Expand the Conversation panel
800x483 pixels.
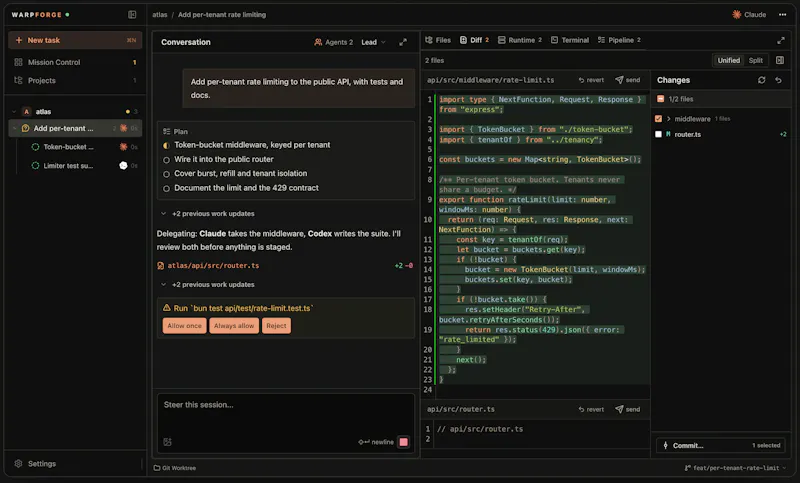[x=403, y=42]
